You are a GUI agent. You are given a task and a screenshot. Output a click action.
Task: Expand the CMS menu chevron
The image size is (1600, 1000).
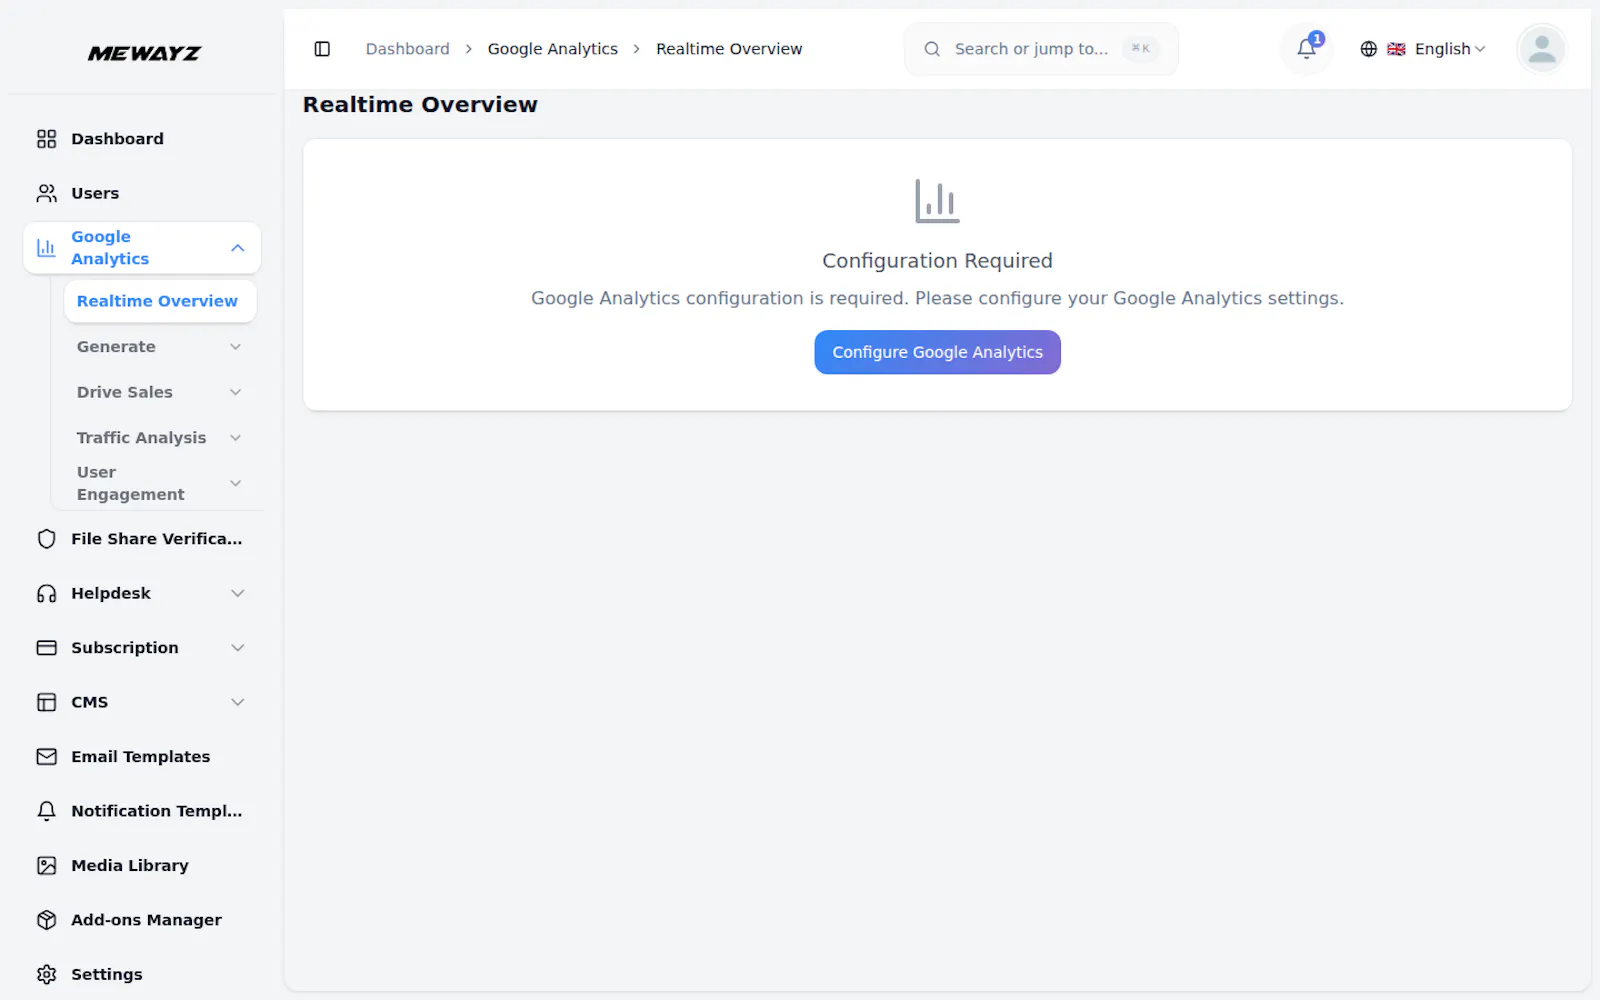point(237,702)
